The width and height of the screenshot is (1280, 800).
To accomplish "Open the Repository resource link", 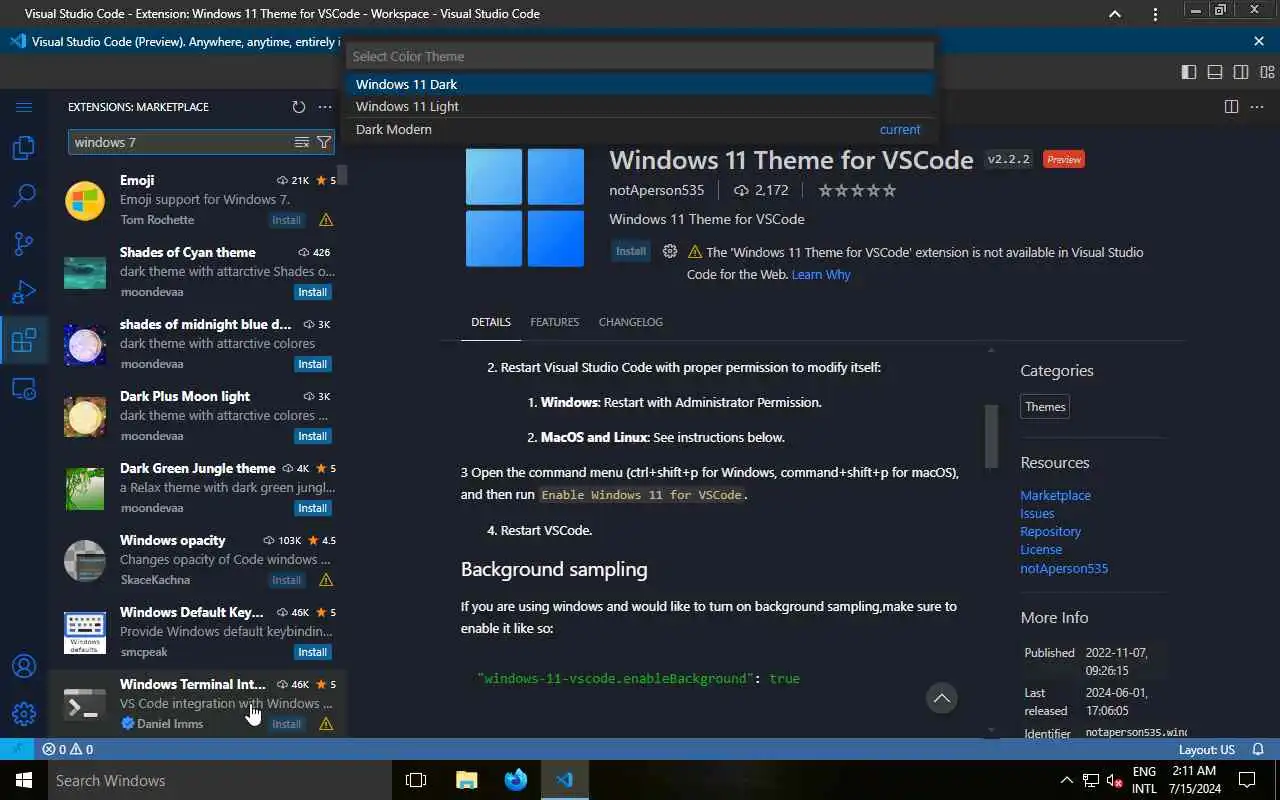I will pos(1050,531).
